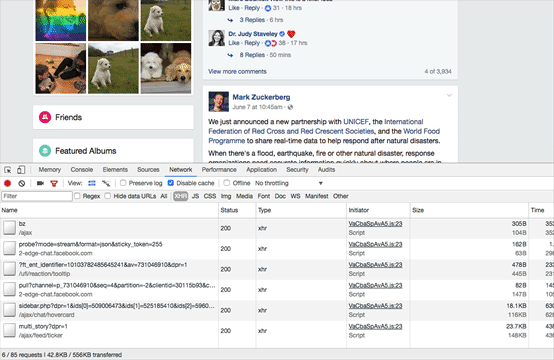Switch to large request rows view

[92, 183]
